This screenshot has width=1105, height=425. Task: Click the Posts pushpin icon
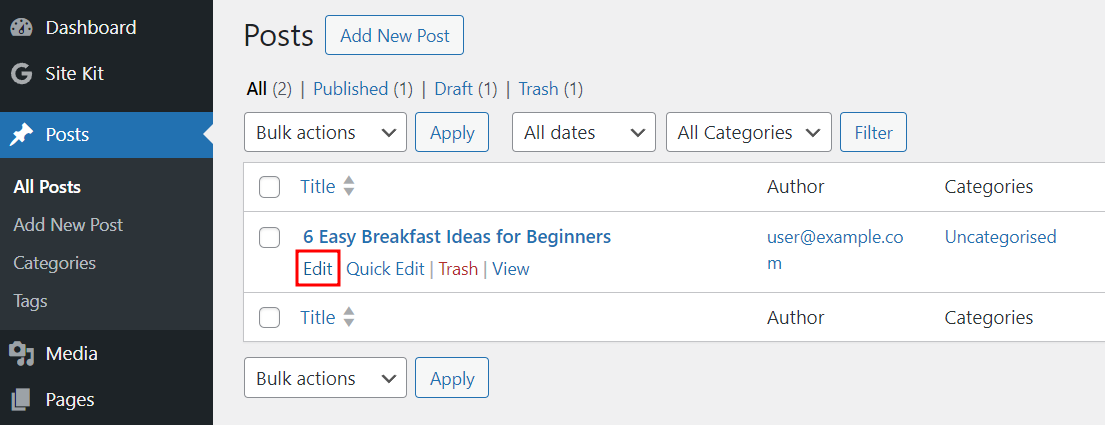(x=22, y=135)
